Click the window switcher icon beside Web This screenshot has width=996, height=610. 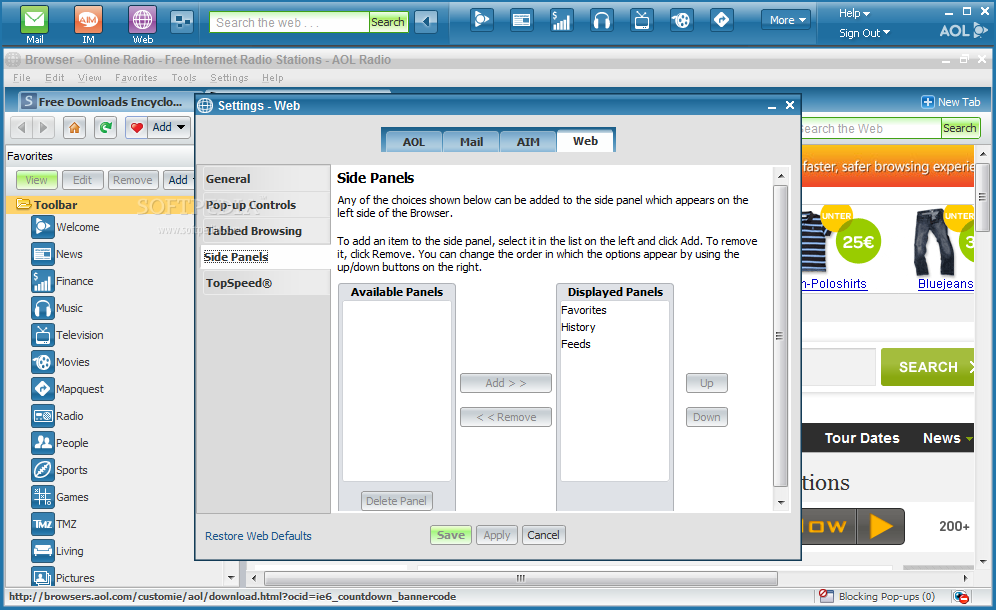click(182, 22)
